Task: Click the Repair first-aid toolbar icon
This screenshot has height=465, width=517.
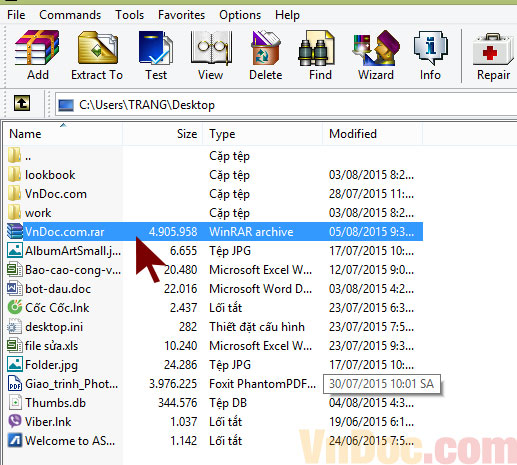Action: pyautogui.click(x=493, y=49)
